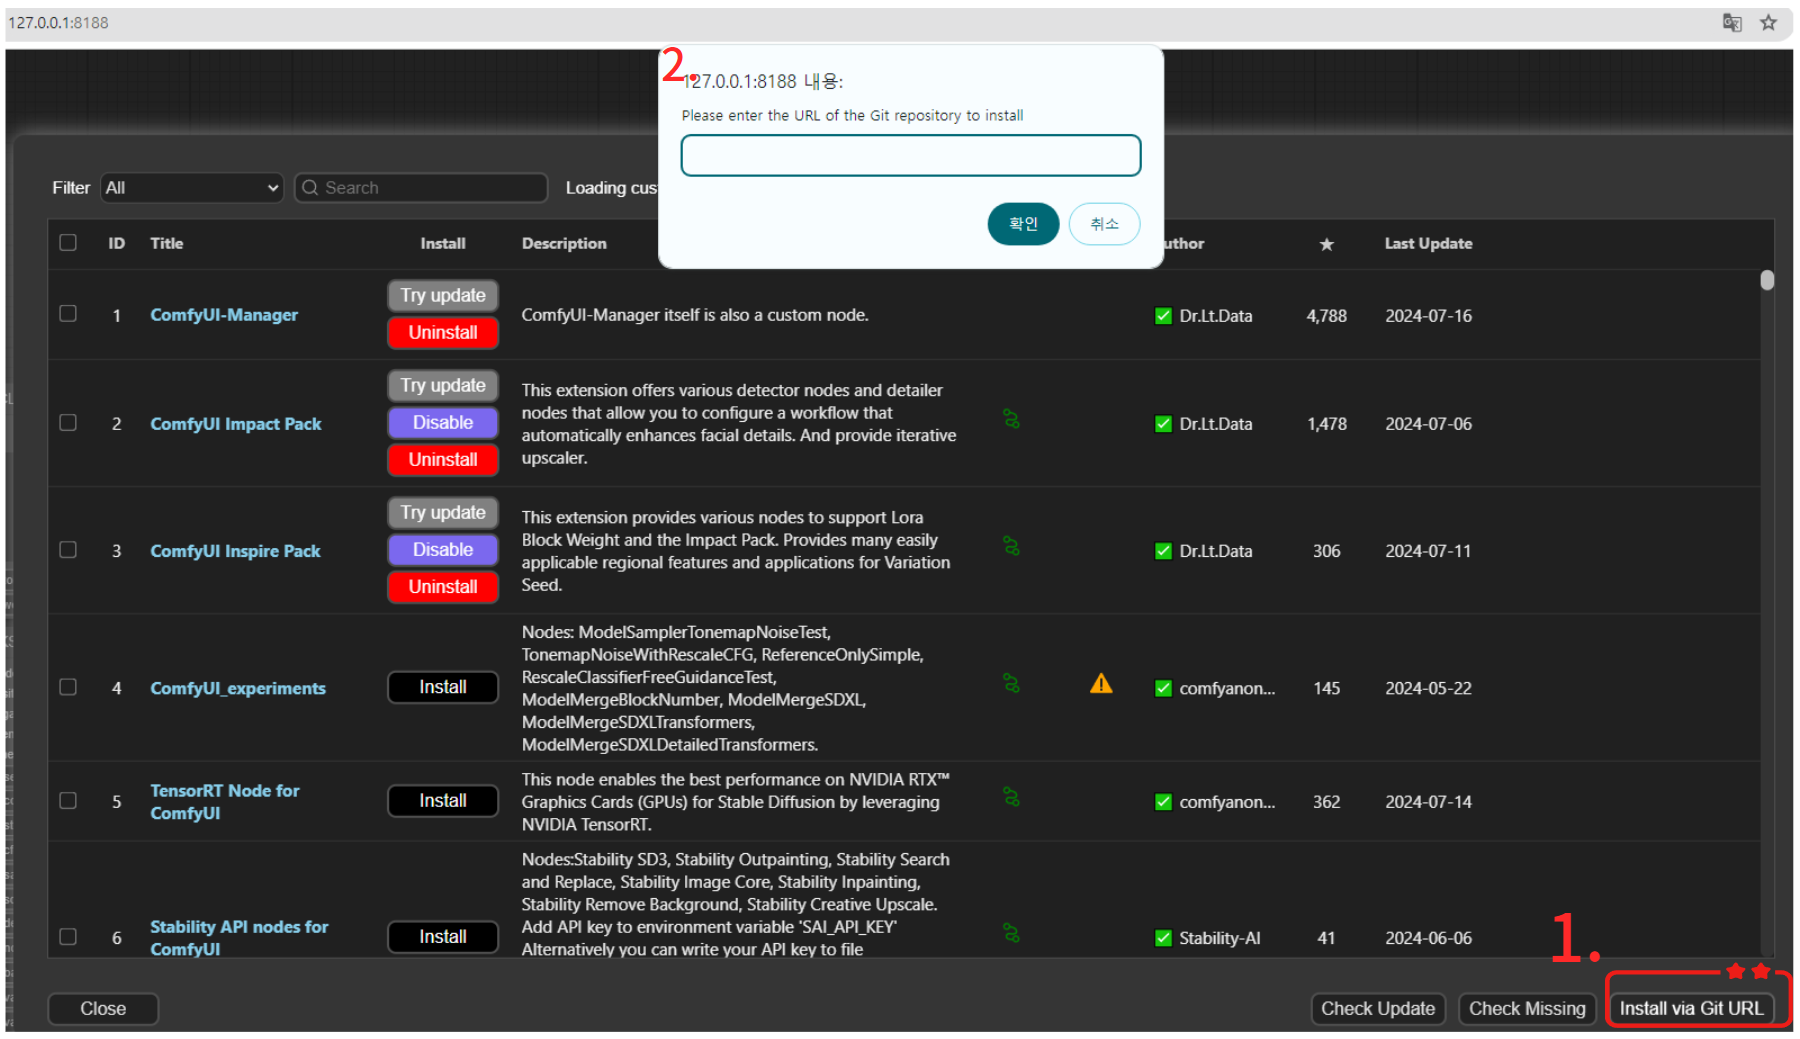Viewport: 1800px width, 1039px height.
Task: Click the star column header icon
Action: click(x=1327, y=244)
